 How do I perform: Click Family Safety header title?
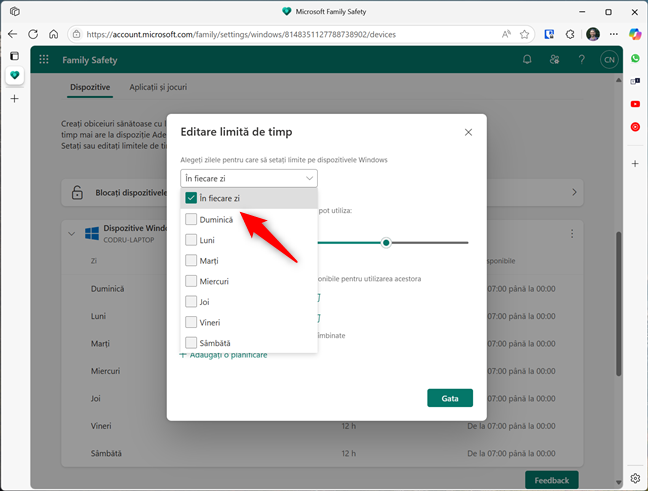(x=90, y=60)
